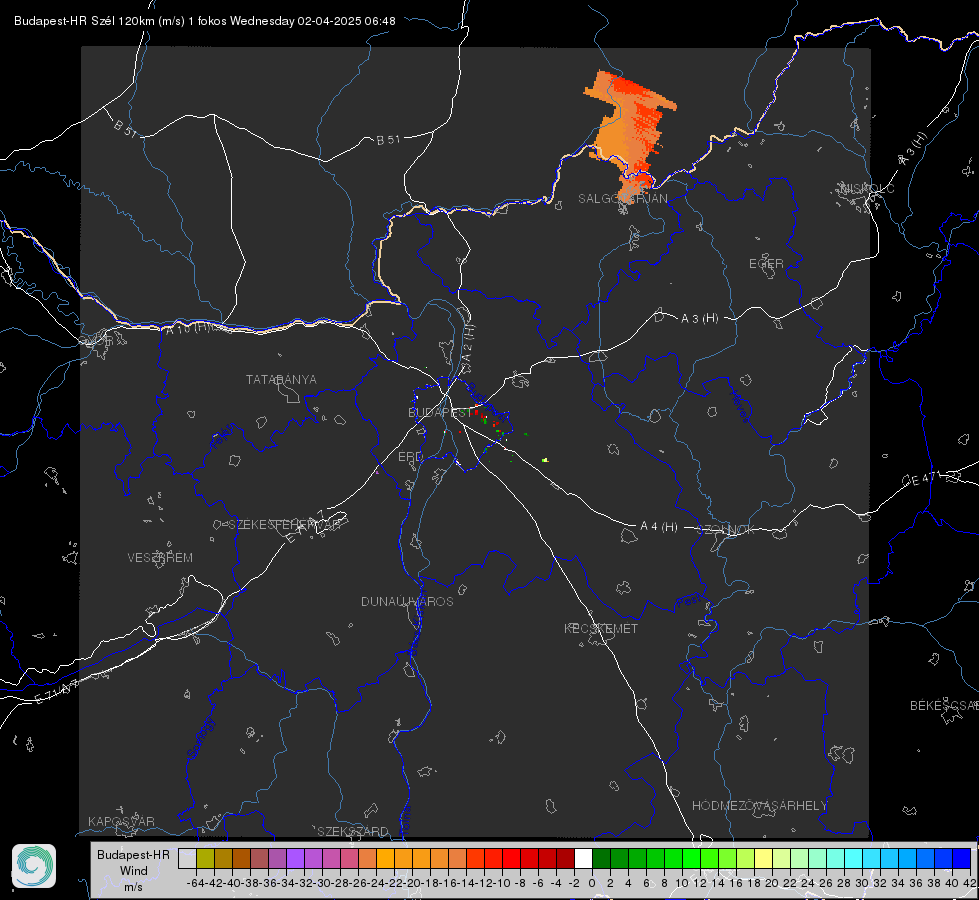Click the BEKESCSABA label at the right edge
The image size is (979, 900).
[944, 706]
